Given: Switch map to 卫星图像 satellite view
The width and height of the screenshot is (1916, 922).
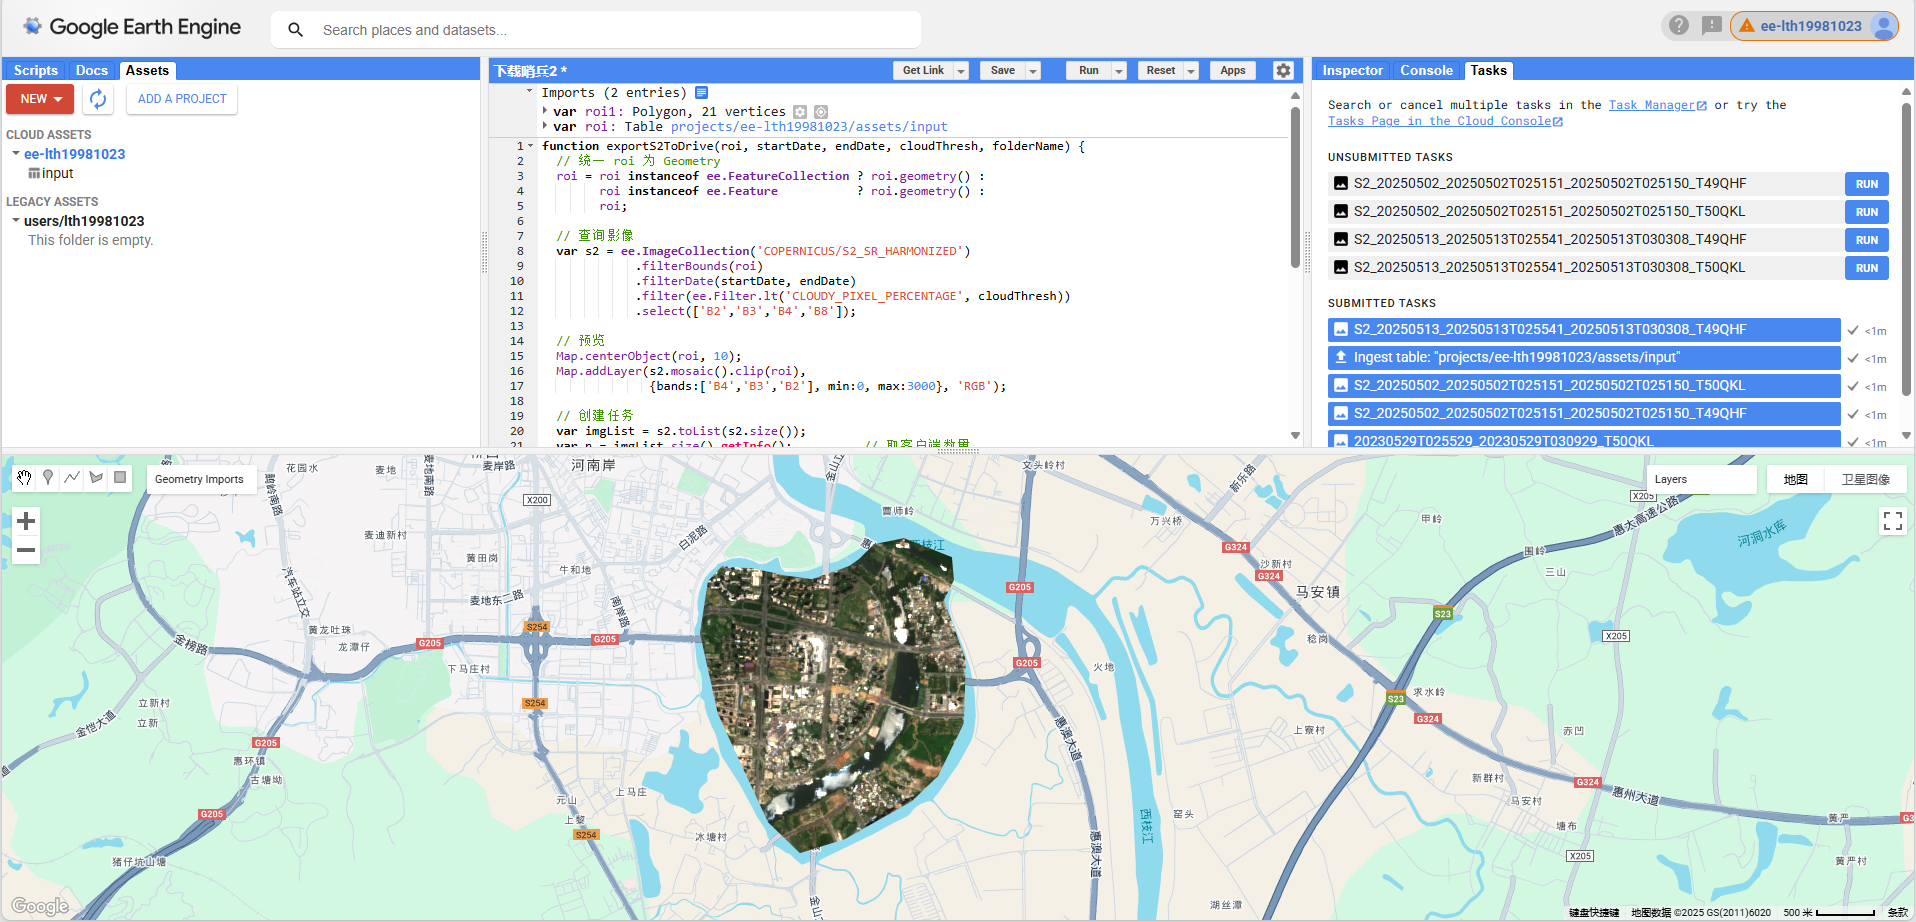Looking at the screenshot, I should (1865, 480).
